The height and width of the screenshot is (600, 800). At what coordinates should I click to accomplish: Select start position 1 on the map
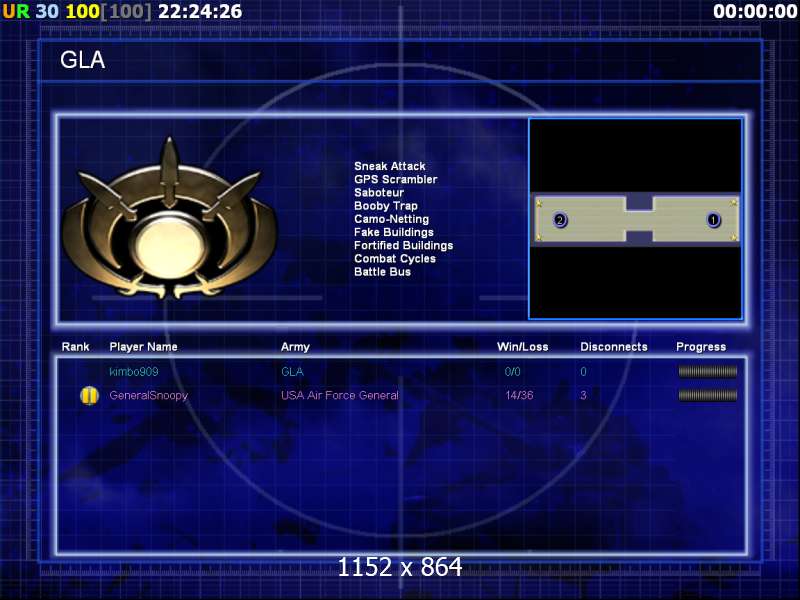713,220
